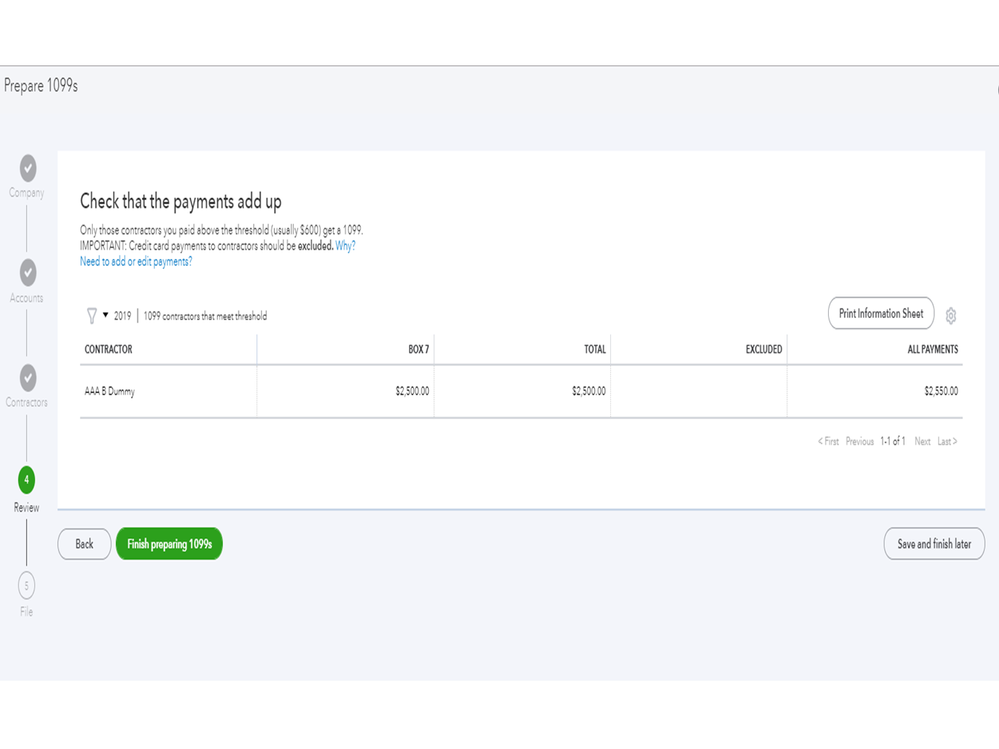The image size is (999, 749).
Task: Click the Company step checkmark icon
Action: tap(28, 168)
